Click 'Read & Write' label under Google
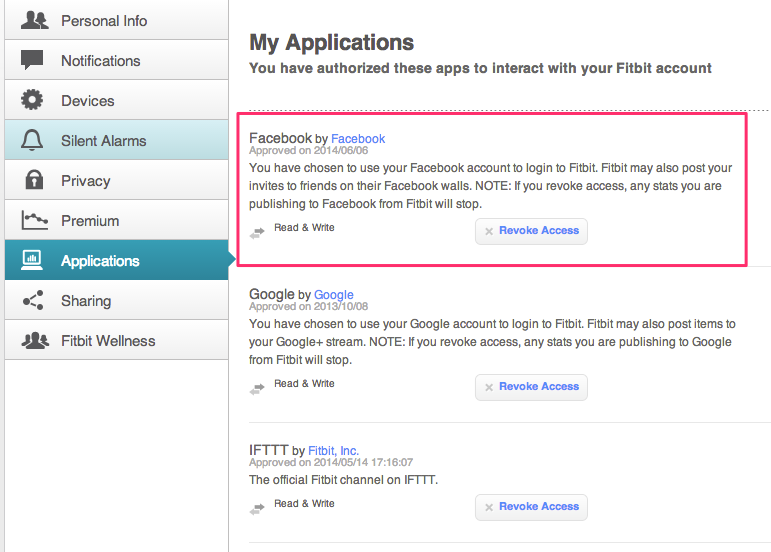771x552 pixels. 304,383
